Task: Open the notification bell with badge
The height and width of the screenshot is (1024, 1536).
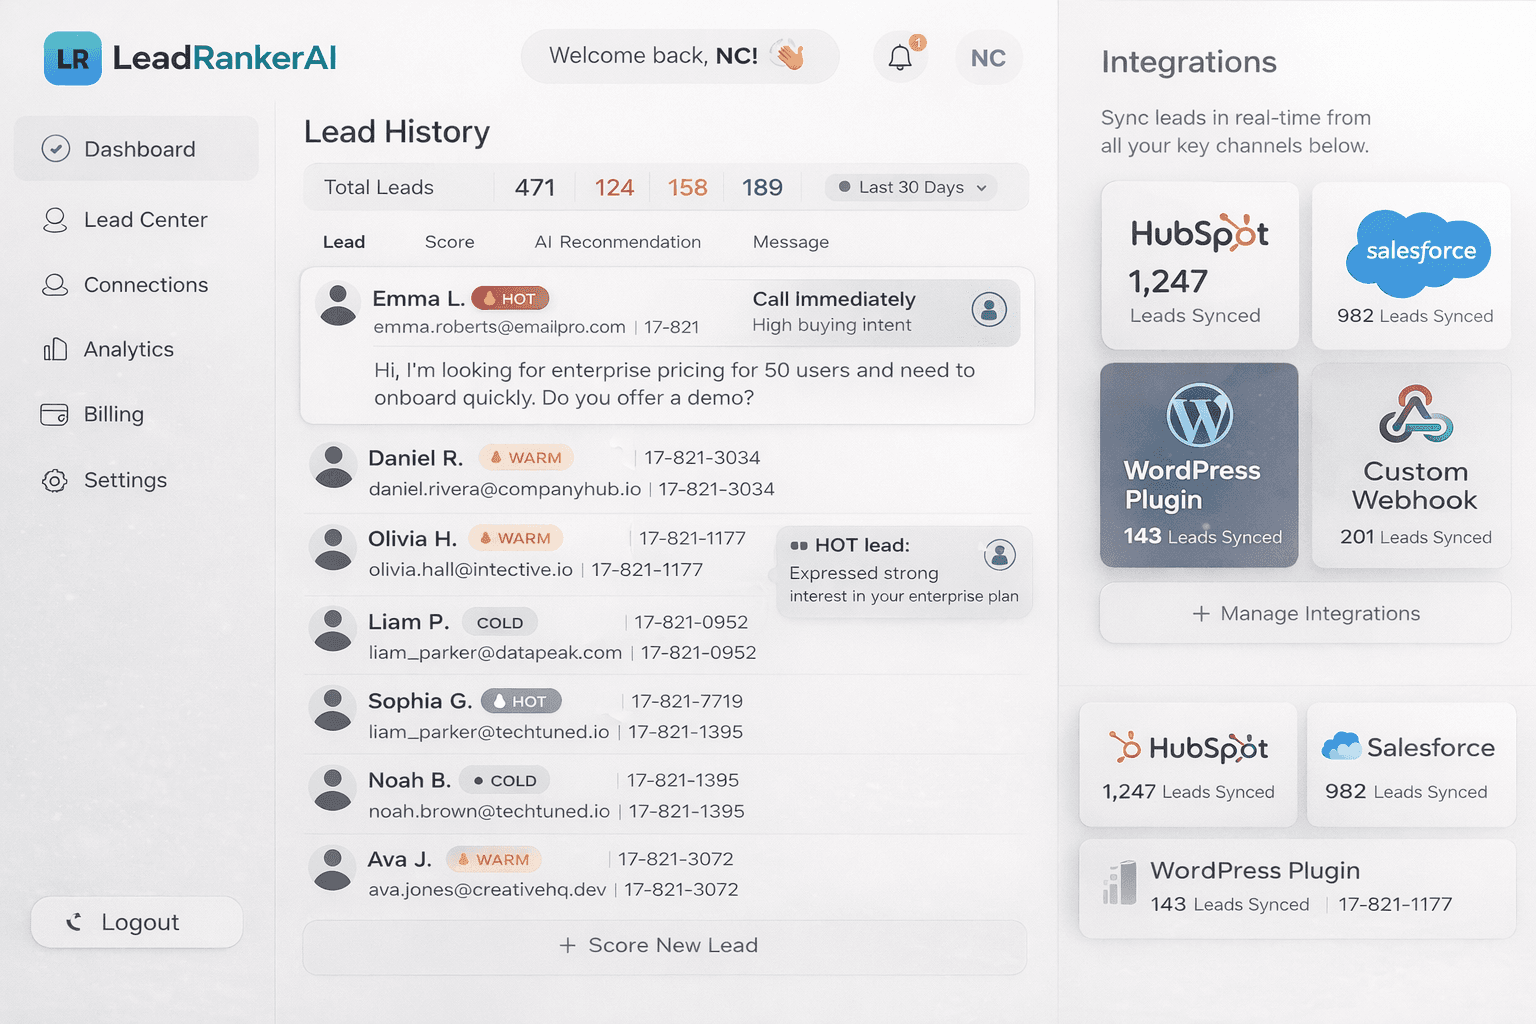Action: pyautogui.click(x=899, y=57)
